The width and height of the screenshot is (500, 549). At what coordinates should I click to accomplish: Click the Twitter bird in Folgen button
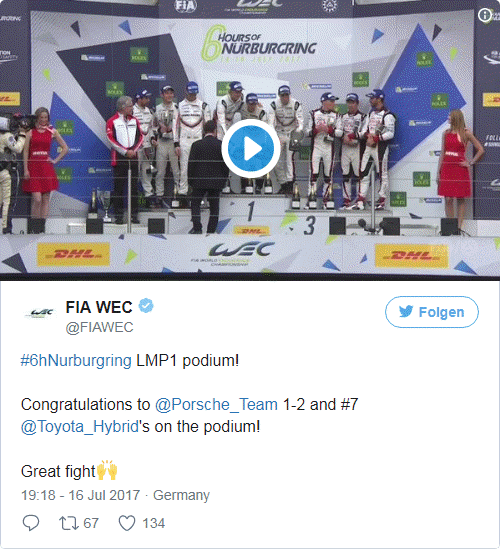tap(405, 311)
